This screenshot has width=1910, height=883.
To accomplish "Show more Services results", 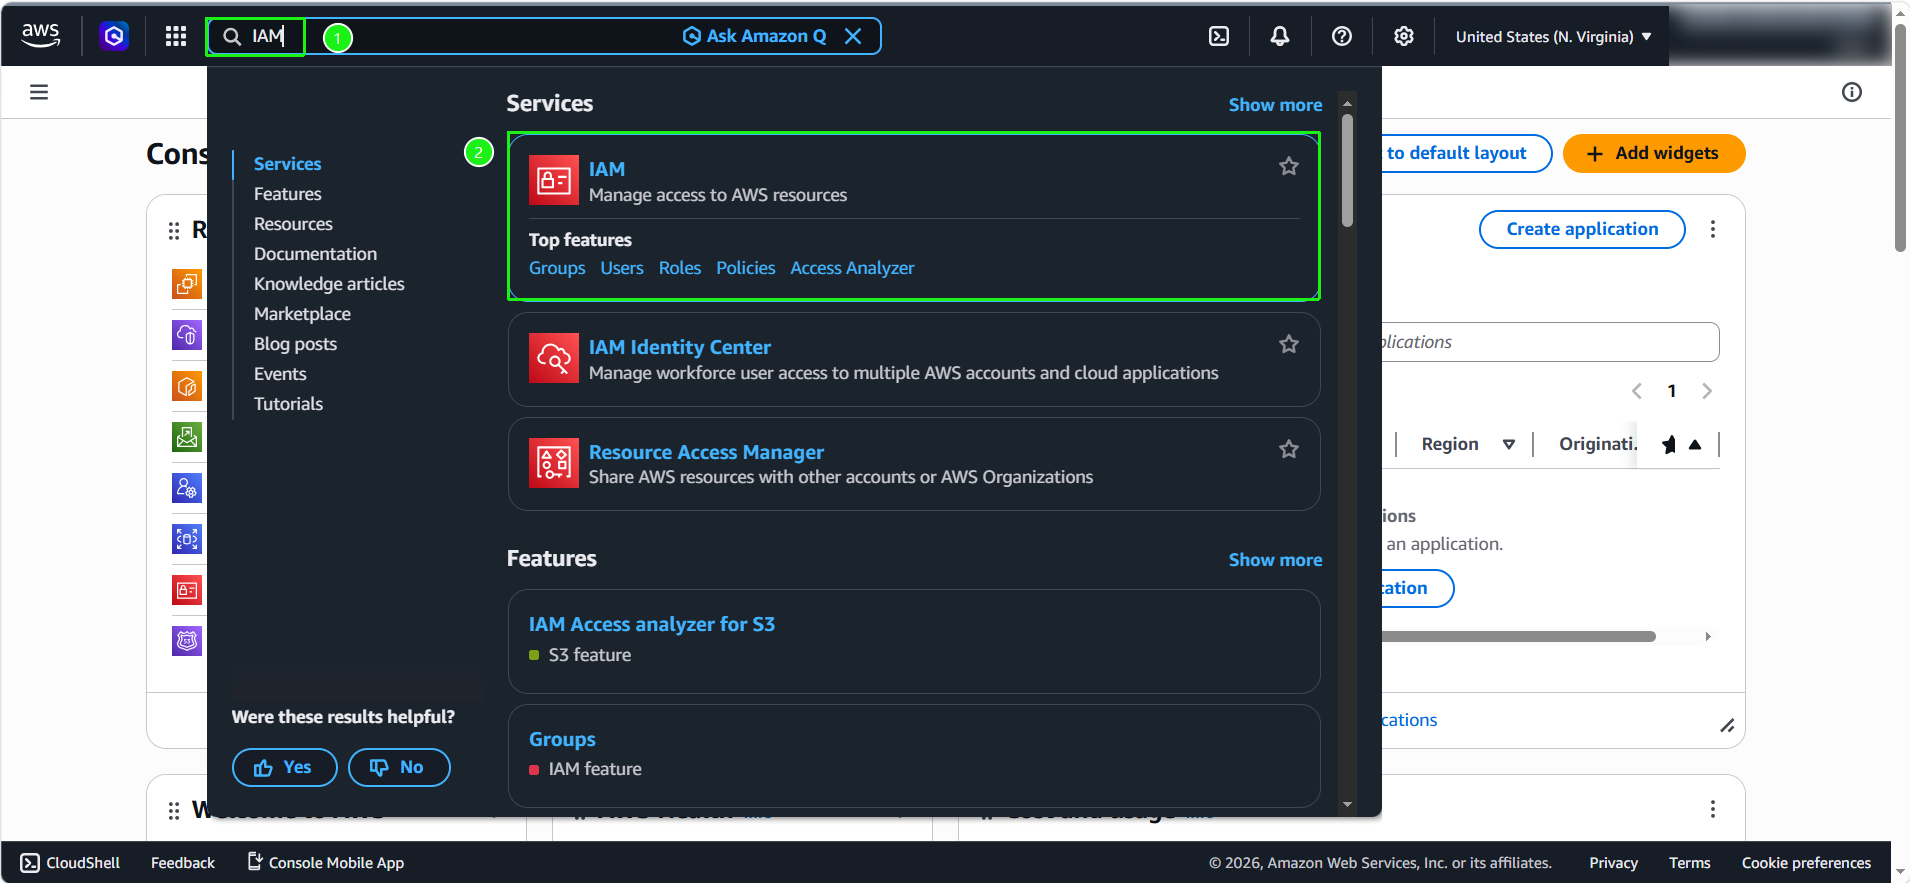I will (1275, 105).
